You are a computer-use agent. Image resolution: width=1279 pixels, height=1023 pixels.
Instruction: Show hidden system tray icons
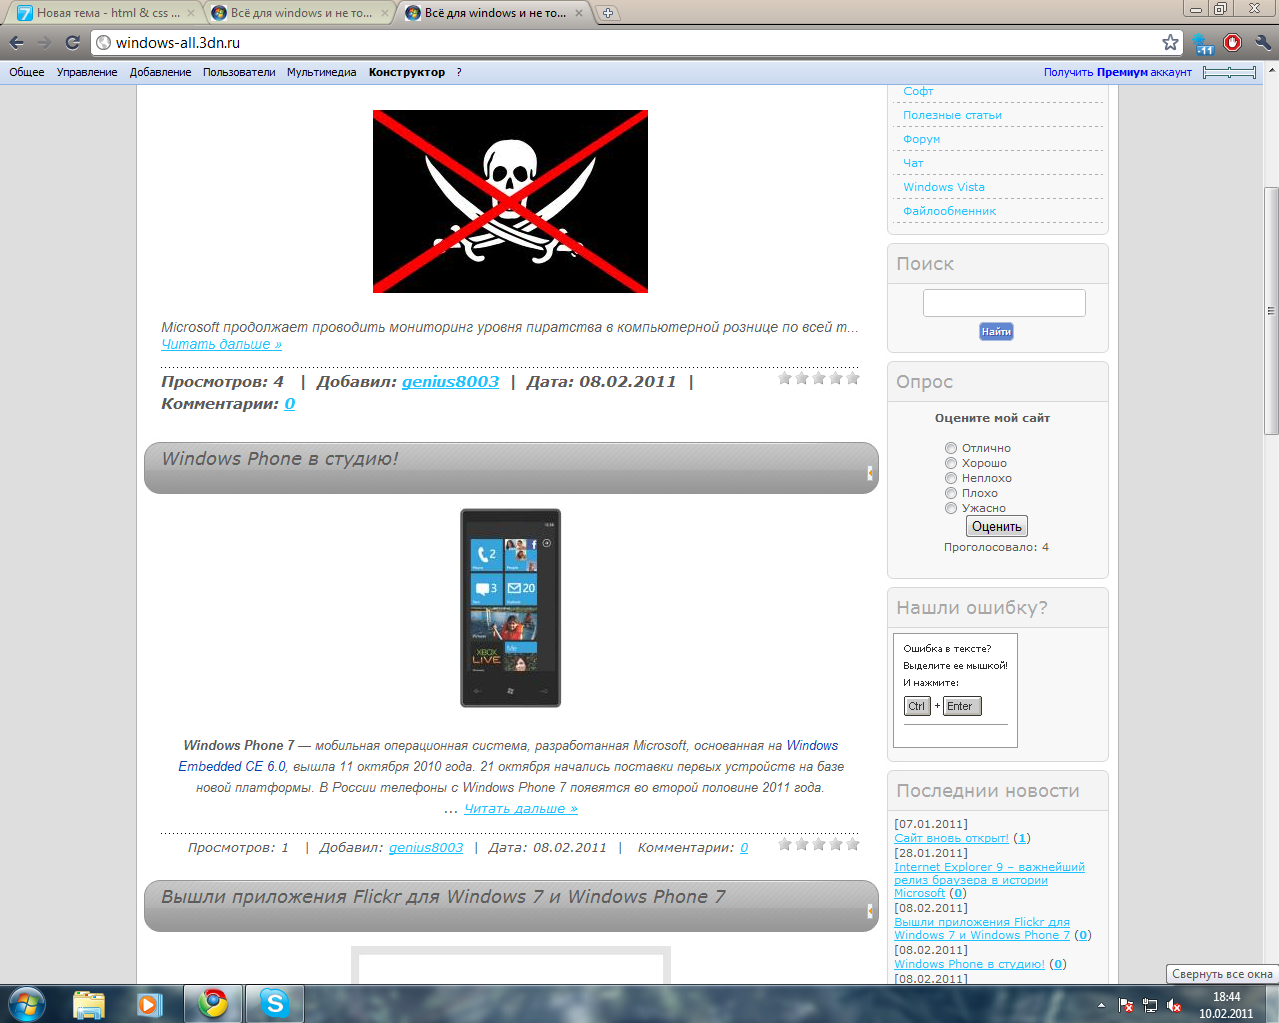click(1101, 1005)
